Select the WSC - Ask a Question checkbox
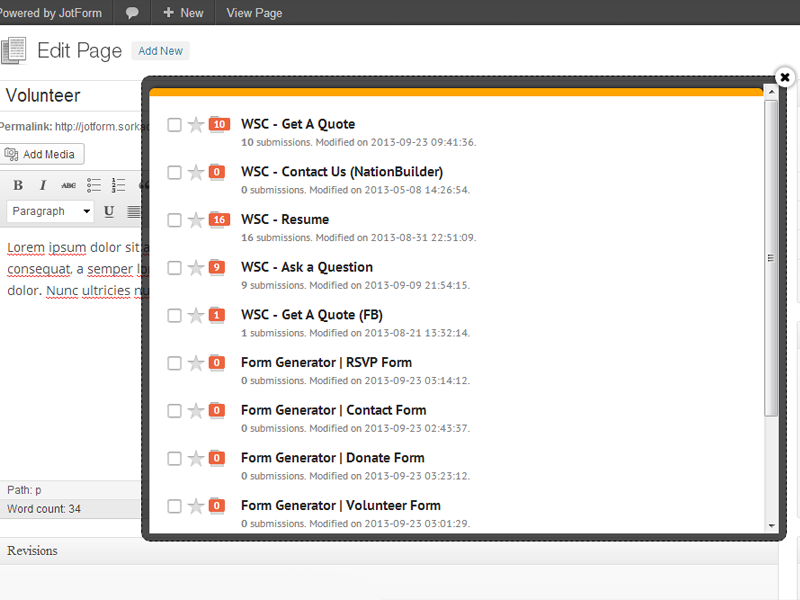The height and width of the screenshot is (600, 800). pos(174,268)
